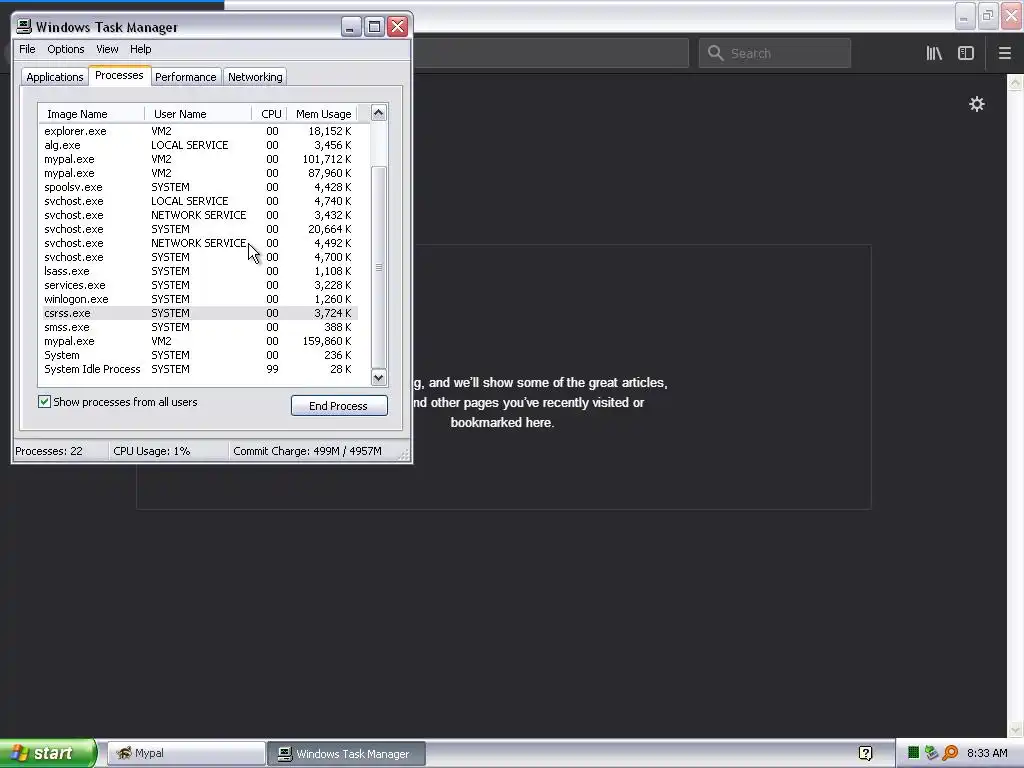Open new tab settings gear in Mypal
The image size is (1024, 768).
click(x=976, y=104)
